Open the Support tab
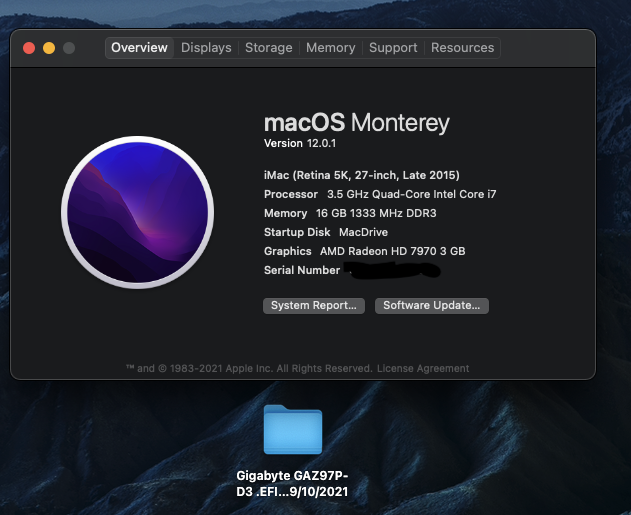 point(393,48)
